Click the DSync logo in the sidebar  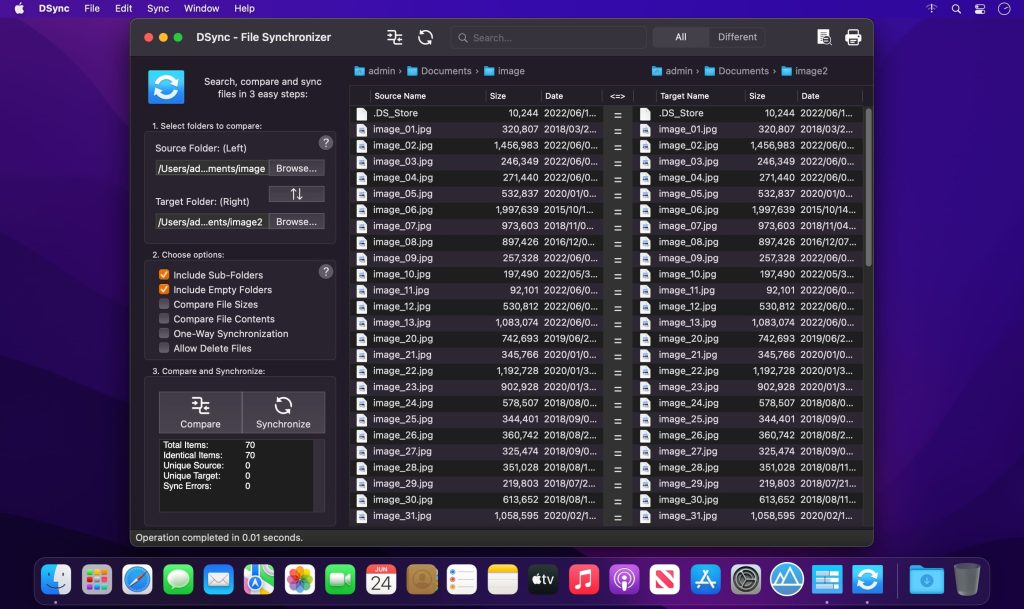[x=165, y=87]
